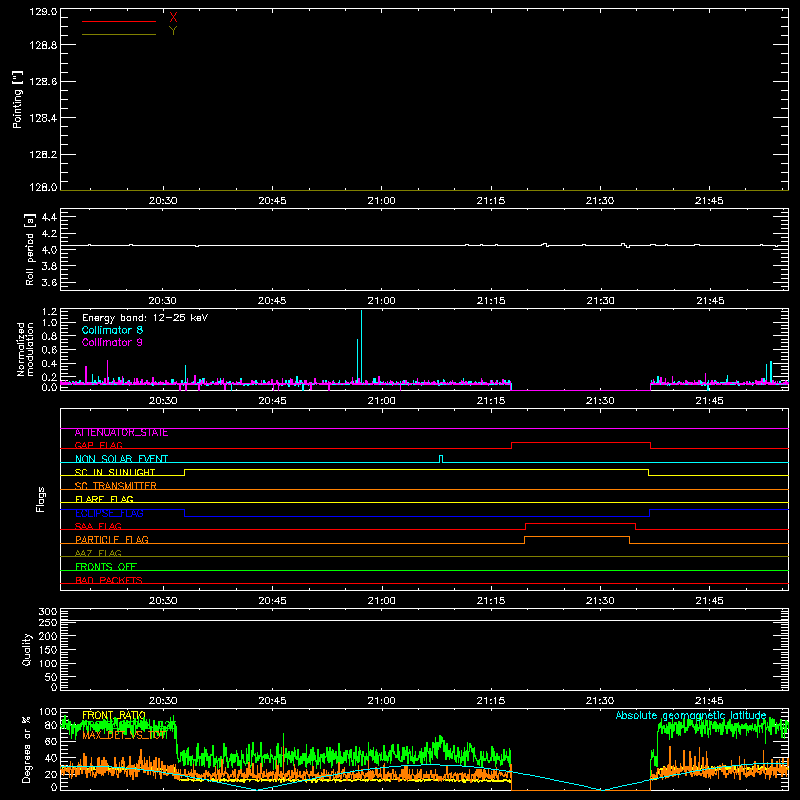Click the raised PARTICLE_FLAG segment
This screenshot has height=800, width=800.
pos(577,537)
